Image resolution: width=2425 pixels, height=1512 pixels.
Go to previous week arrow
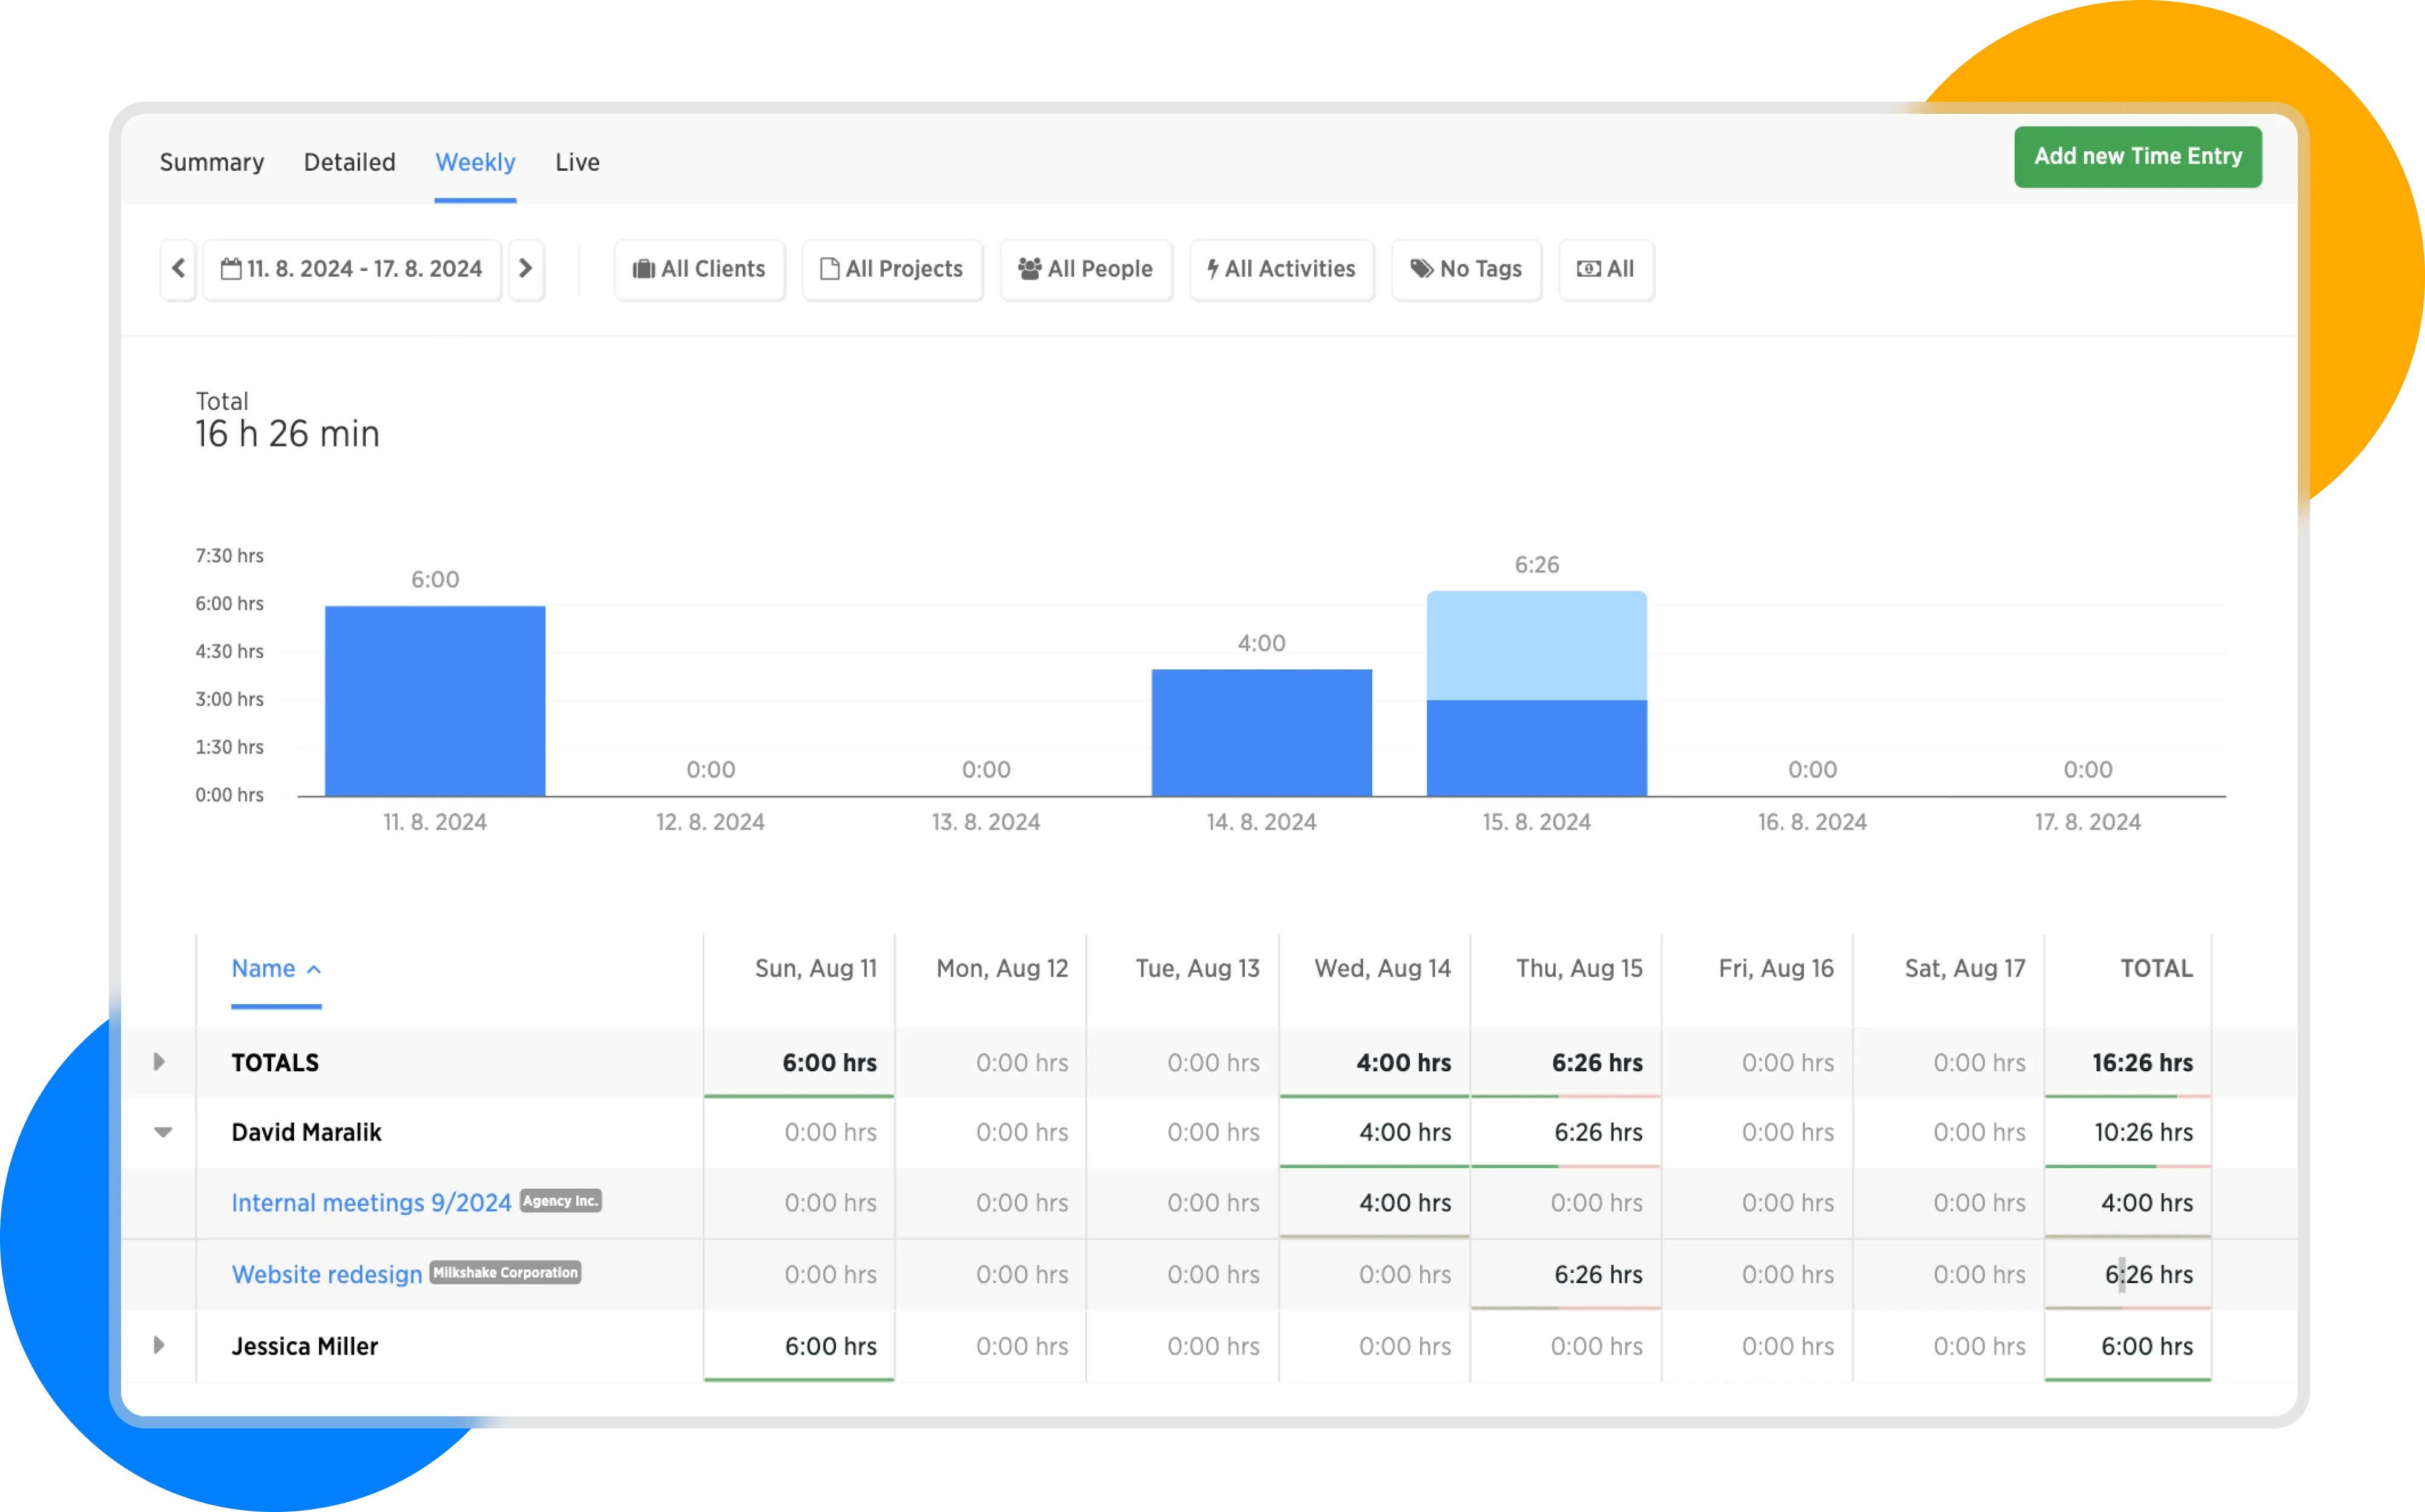[x=178, y=269]
